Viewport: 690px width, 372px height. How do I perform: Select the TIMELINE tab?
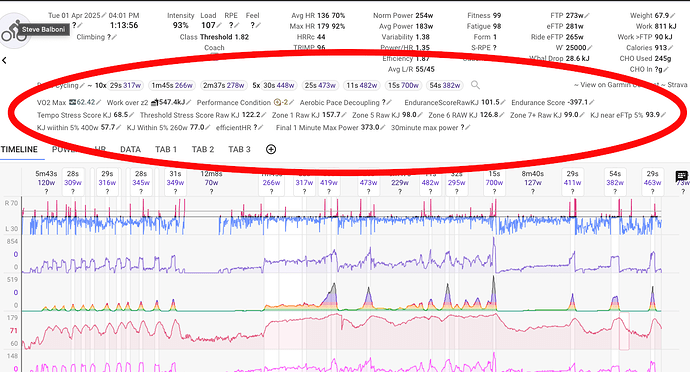[19, 149]
